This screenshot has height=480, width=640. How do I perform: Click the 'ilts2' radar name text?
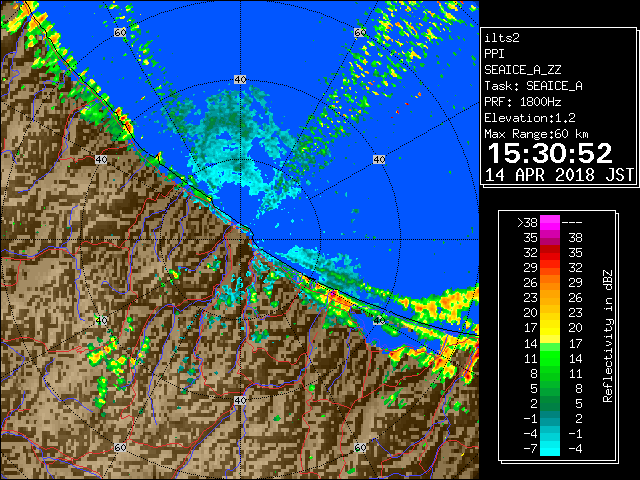(502, 38)
